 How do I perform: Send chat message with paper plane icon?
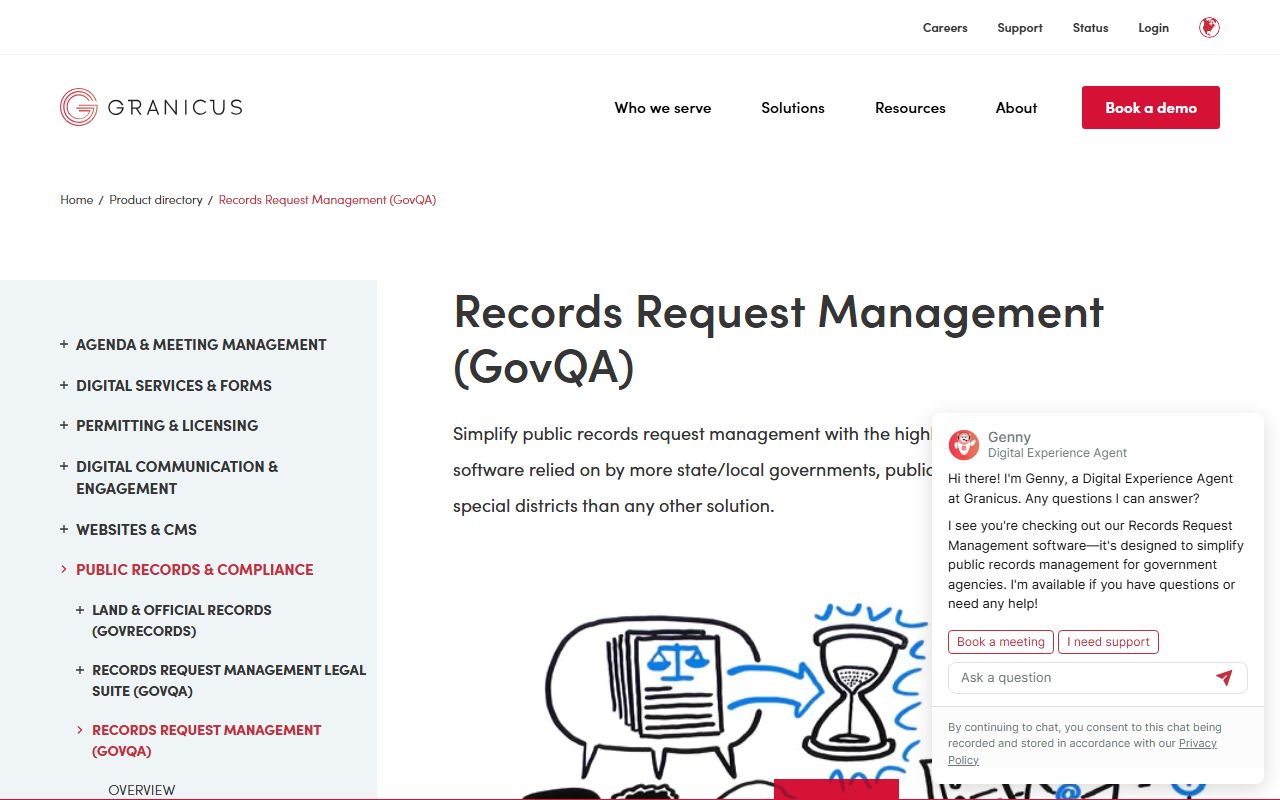coord(1224,677)
